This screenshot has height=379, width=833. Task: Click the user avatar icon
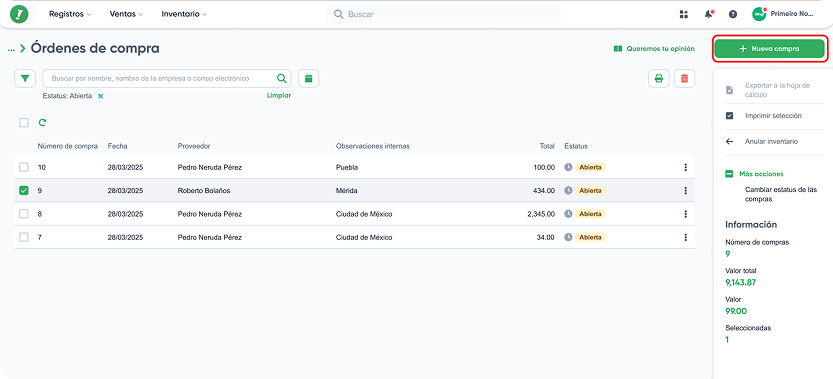pos(759,14)
